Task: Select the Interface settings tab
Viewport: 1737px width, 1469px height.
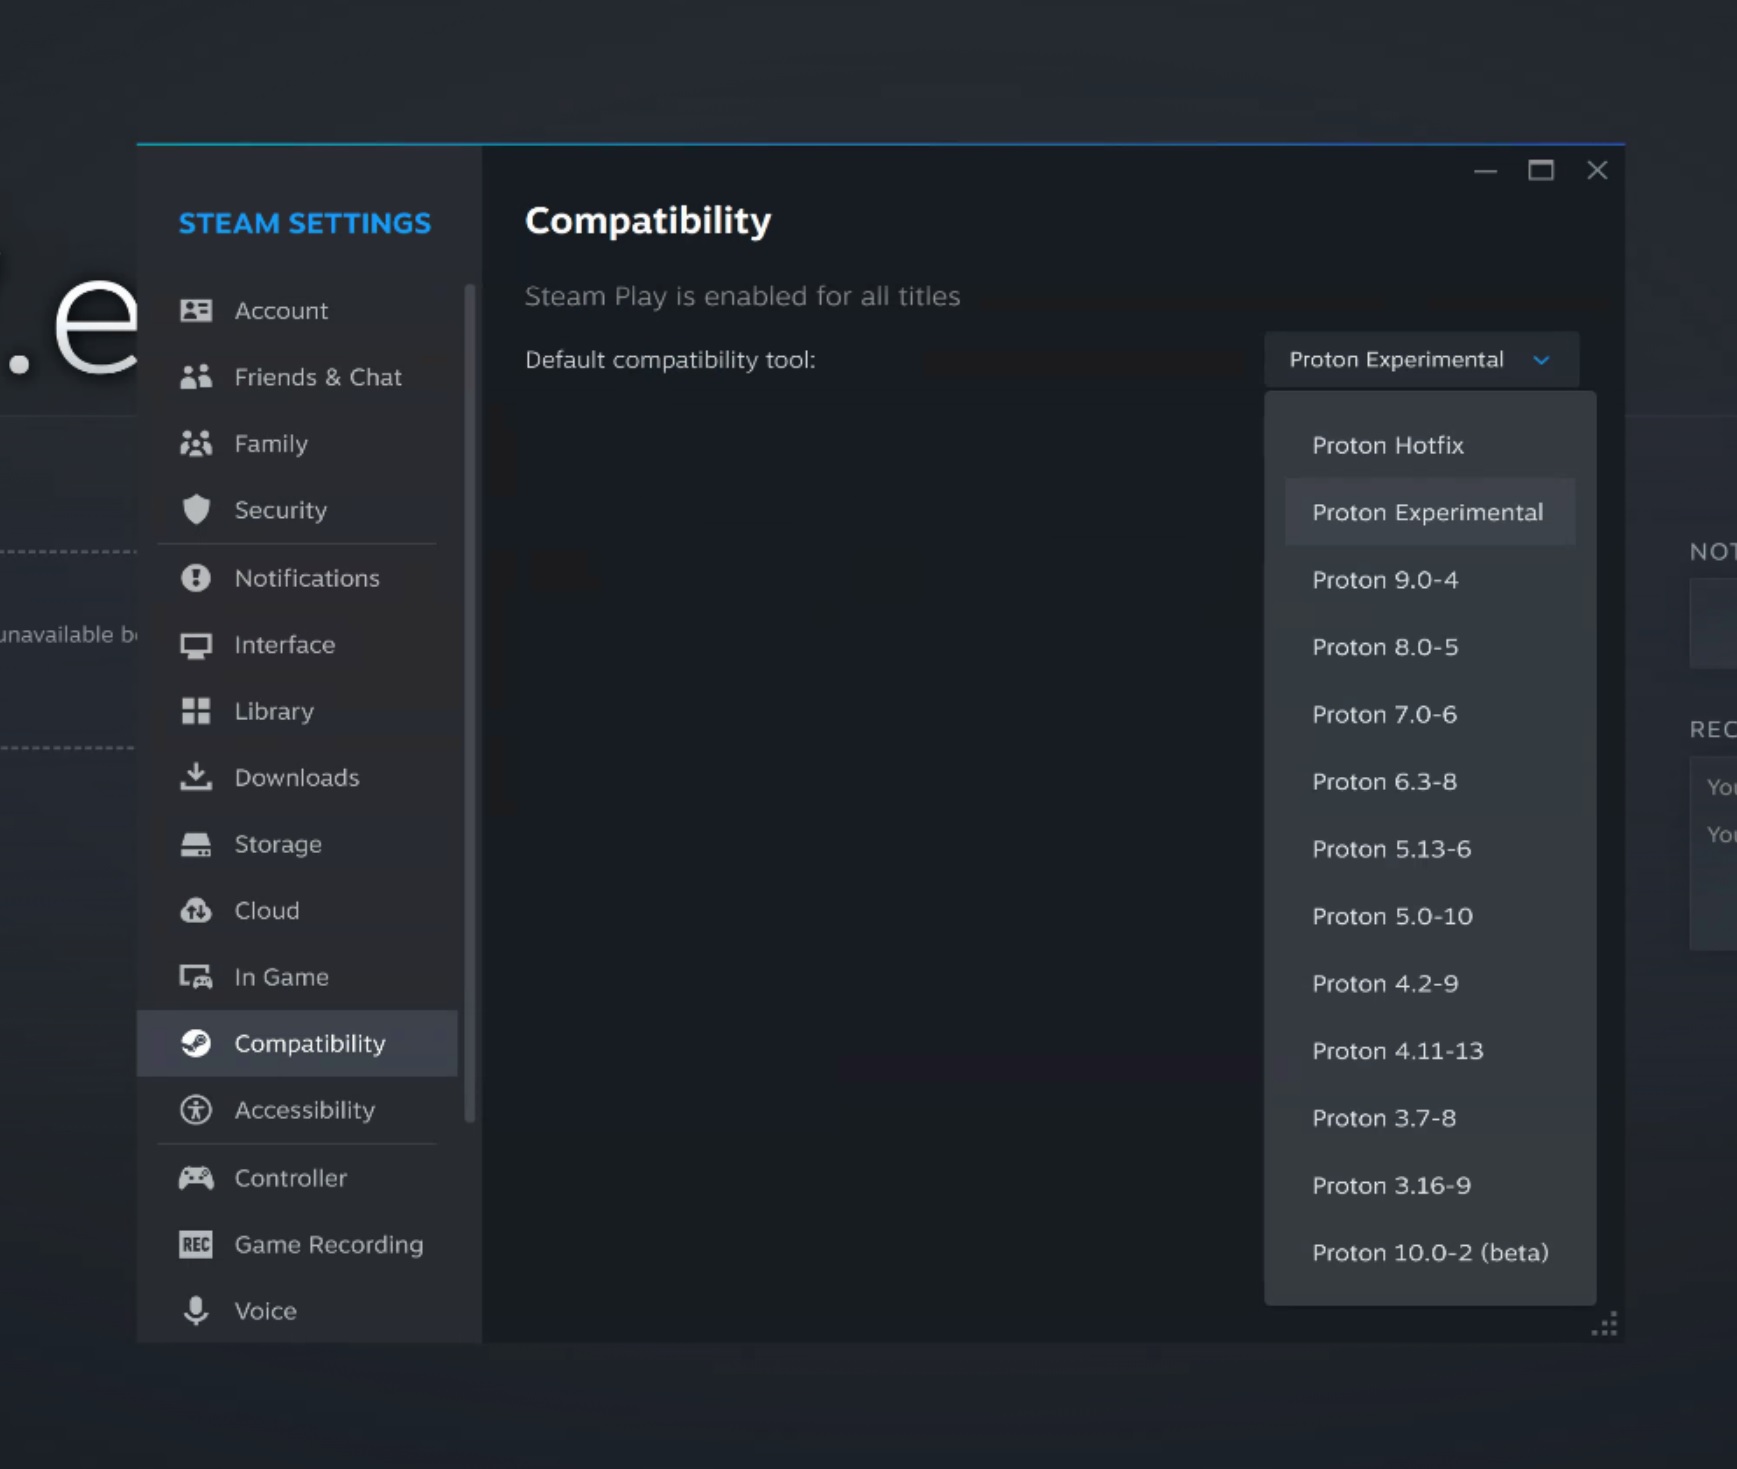Action: point(297,645)
